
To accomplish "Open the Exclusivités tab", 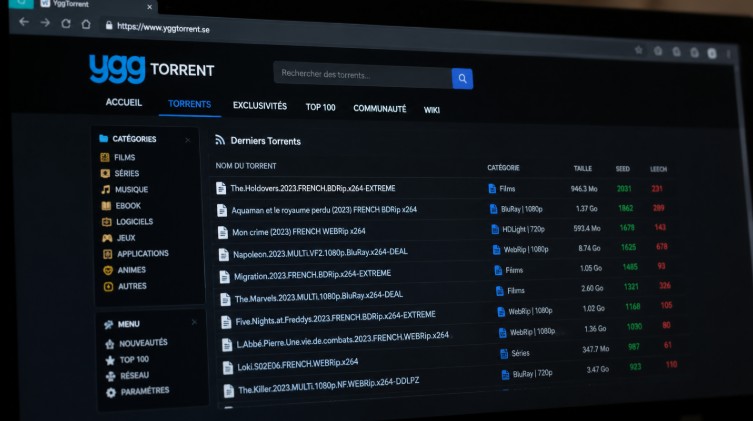I will point(260,106).
